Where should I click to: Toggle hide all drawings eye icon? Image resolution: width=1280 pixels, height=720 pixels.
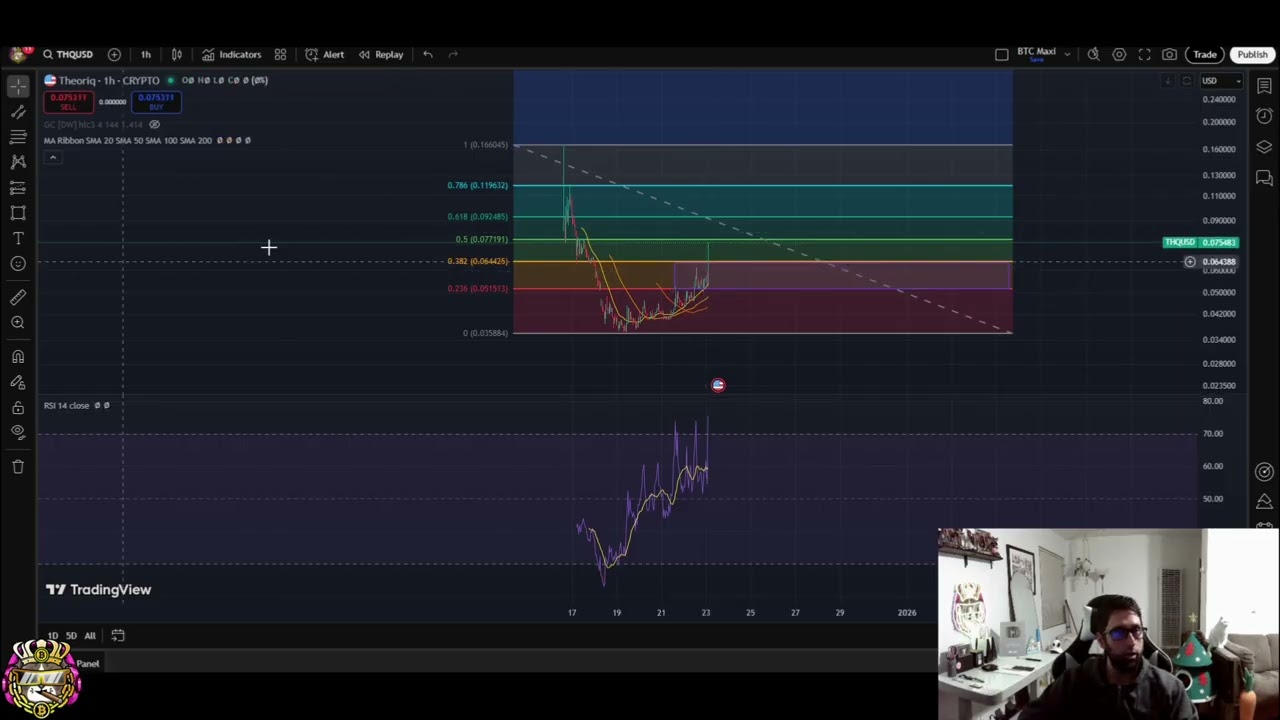click(x=18, y=432)
